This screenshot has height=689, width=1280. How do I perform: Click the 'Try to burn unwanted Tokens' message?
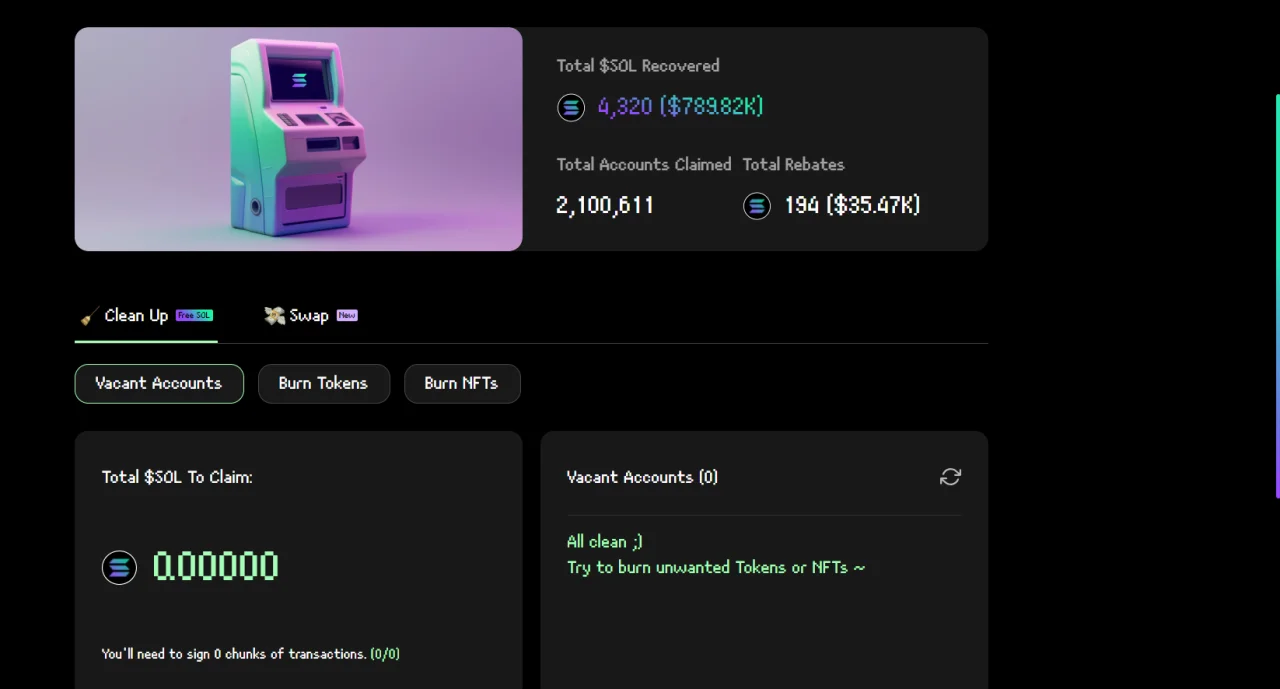[x=716, y=567]
